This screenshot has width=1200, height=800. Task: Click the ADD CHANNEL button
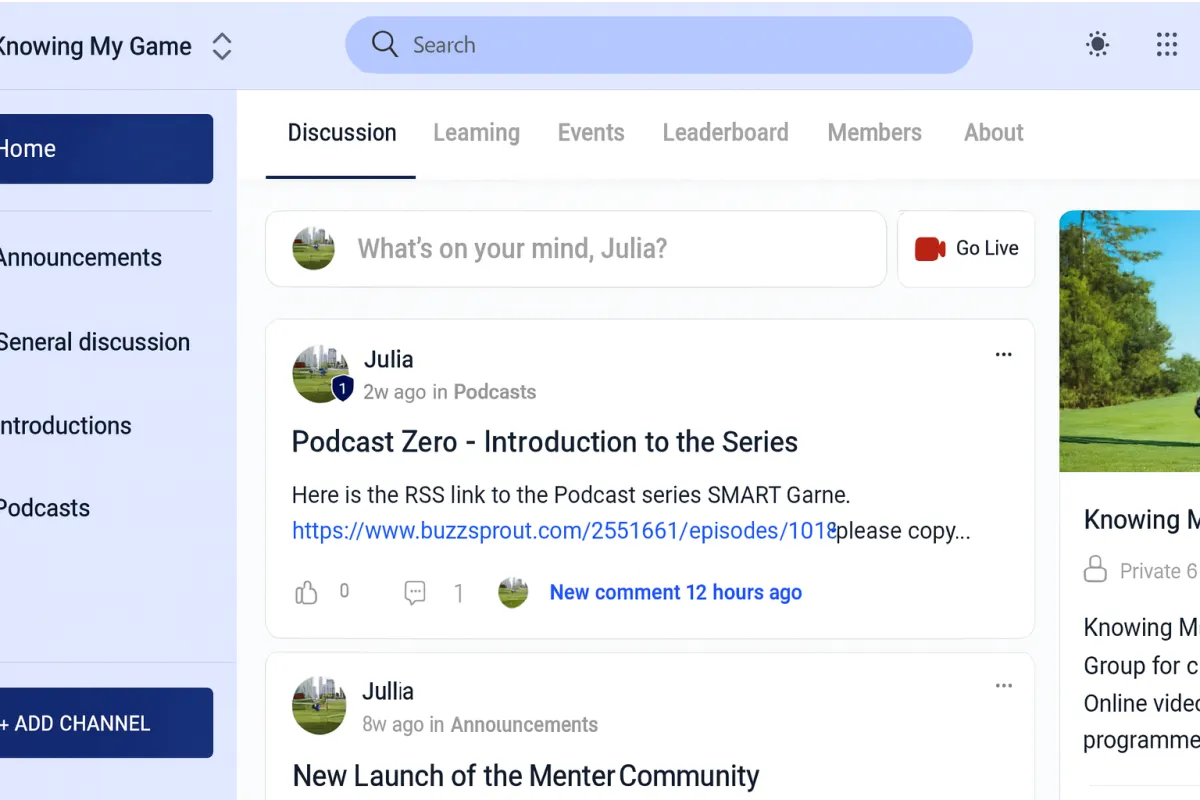(x=106, y=723)
